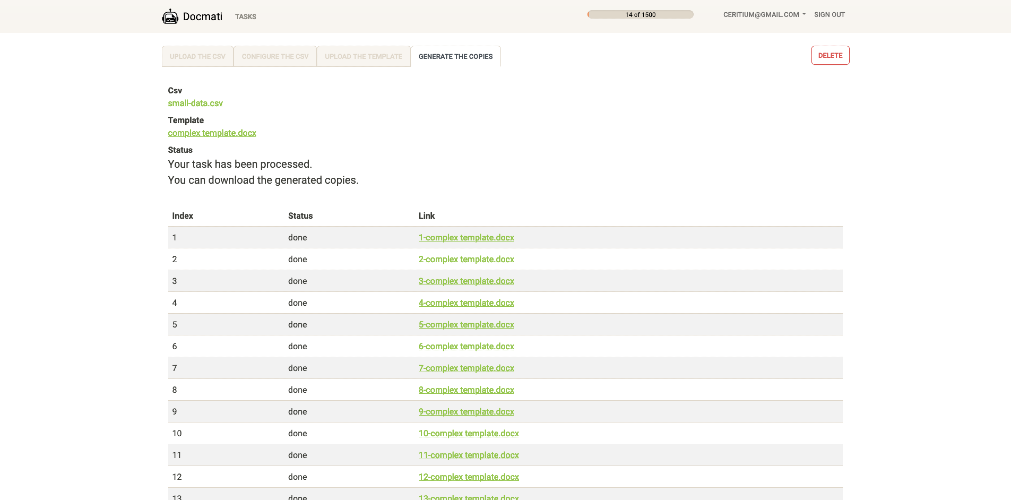Click index cell 7 in the table
Viewport: 1011px width, 500px height.
174,368
